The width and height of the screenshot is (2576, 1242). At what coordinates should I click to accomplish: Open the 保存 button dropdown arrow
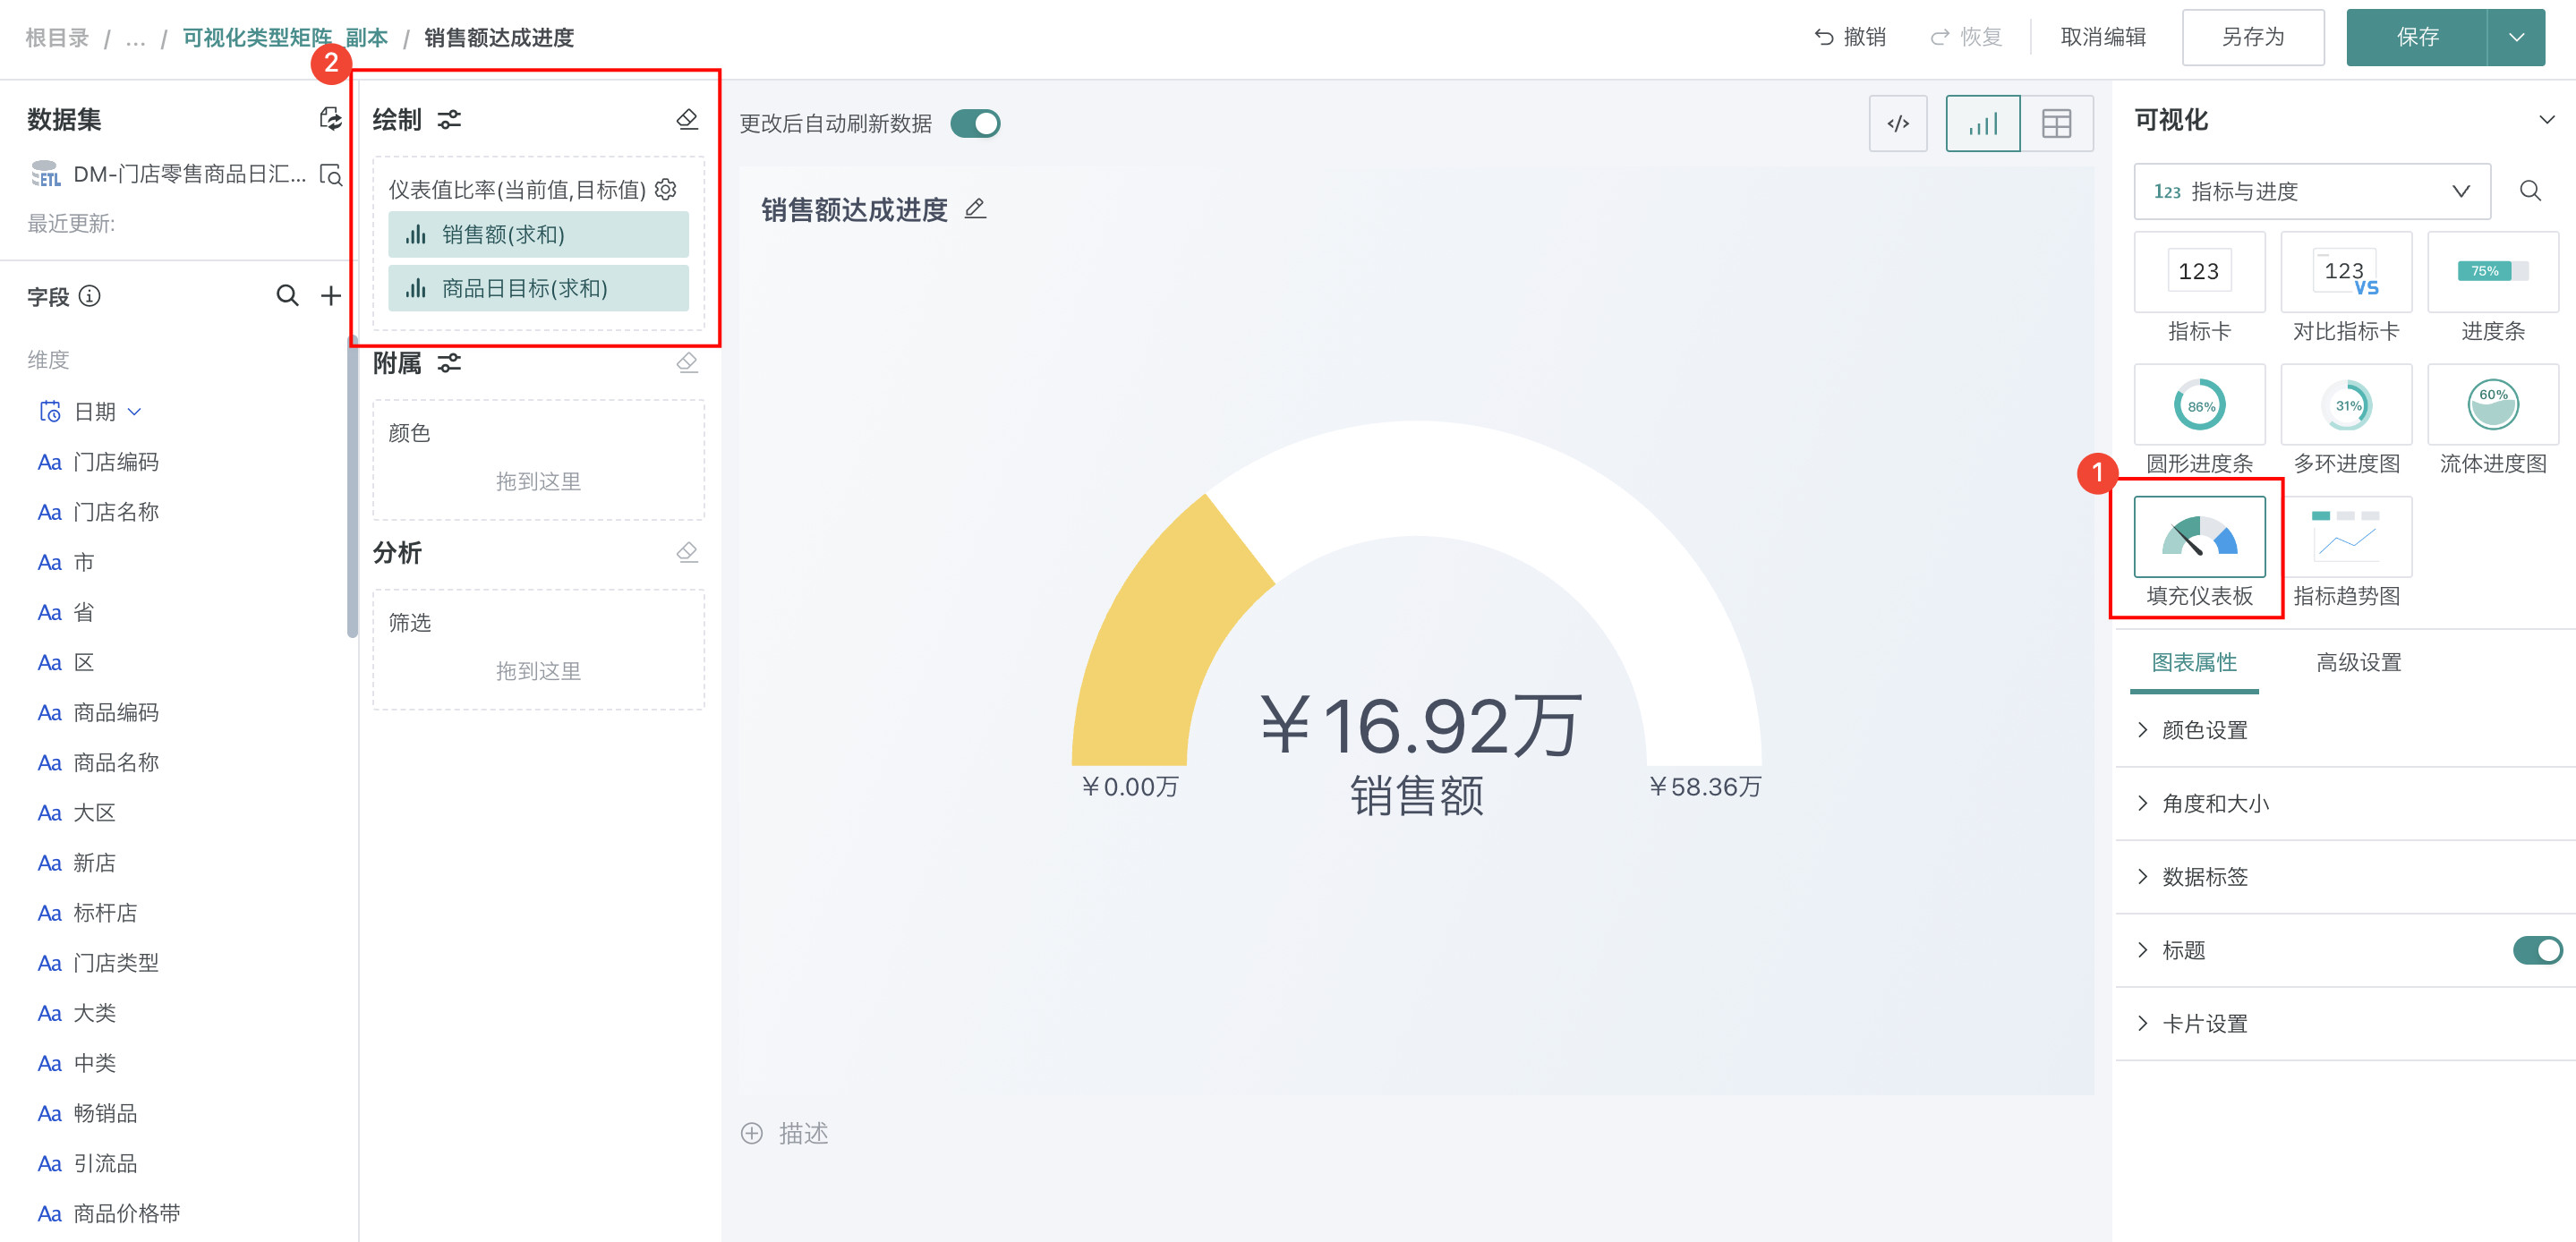[x=2516, y=38]
